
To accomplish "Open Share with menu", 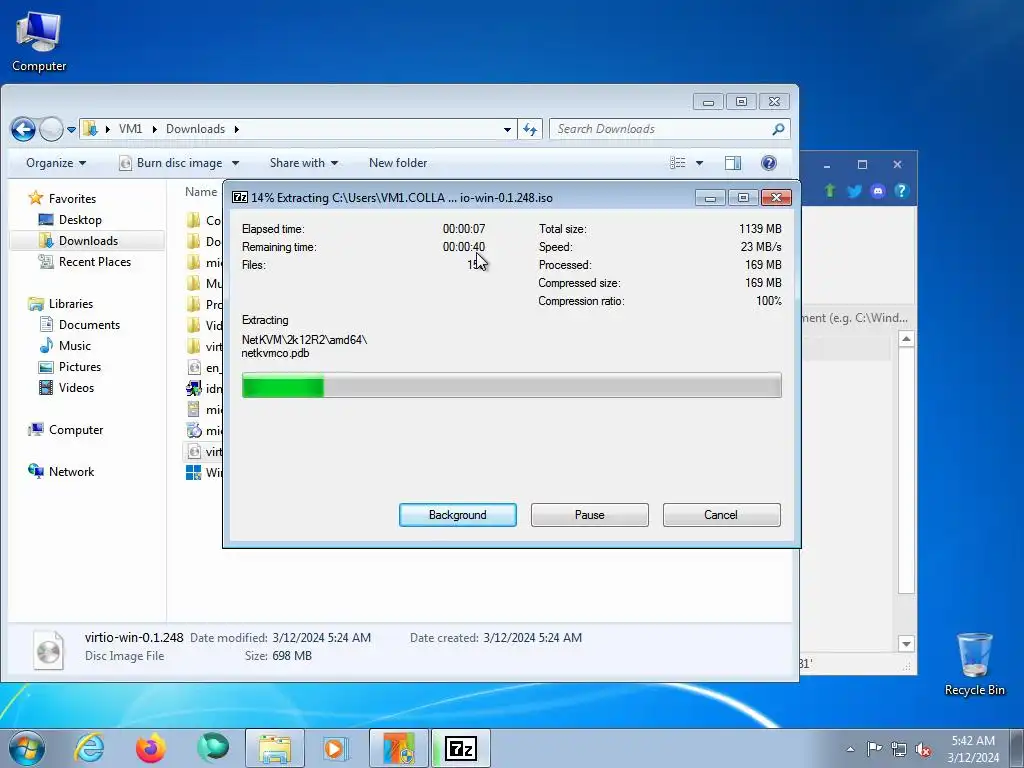I will (304, 163).
